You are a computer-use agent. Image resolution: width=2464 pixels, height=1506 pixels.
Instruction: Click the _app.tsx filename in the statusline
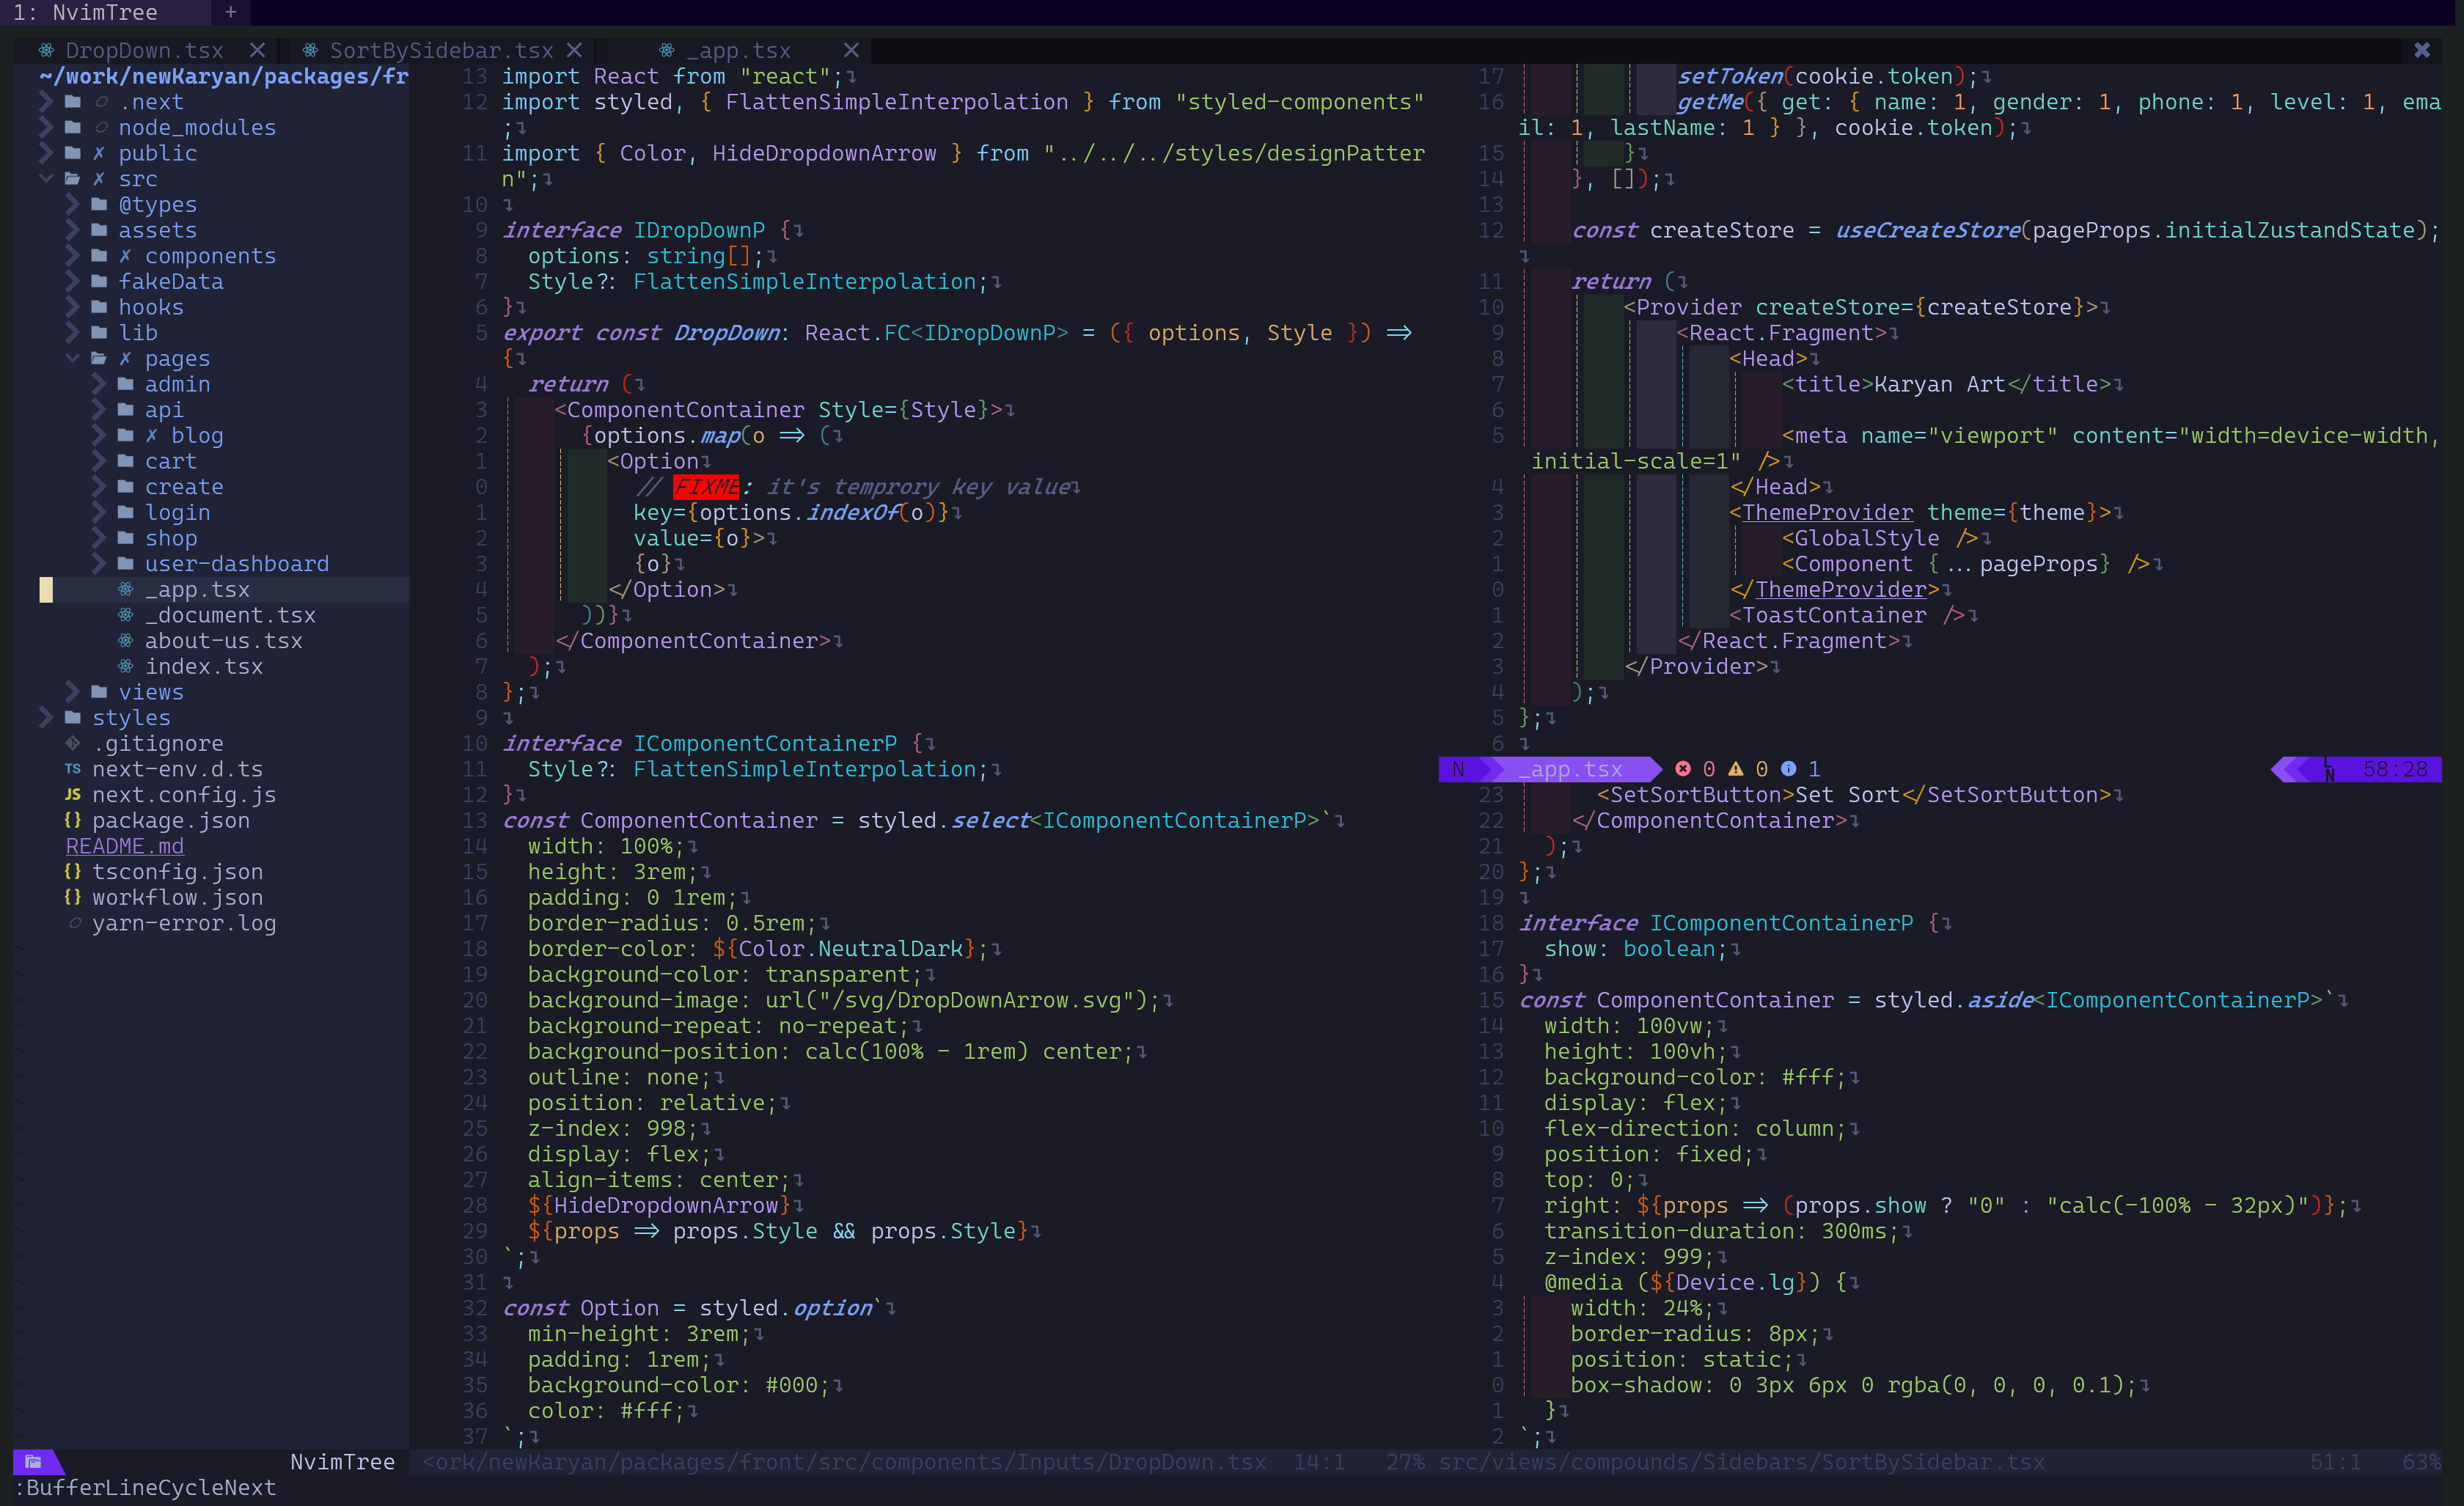click(x=1571, y=769)
